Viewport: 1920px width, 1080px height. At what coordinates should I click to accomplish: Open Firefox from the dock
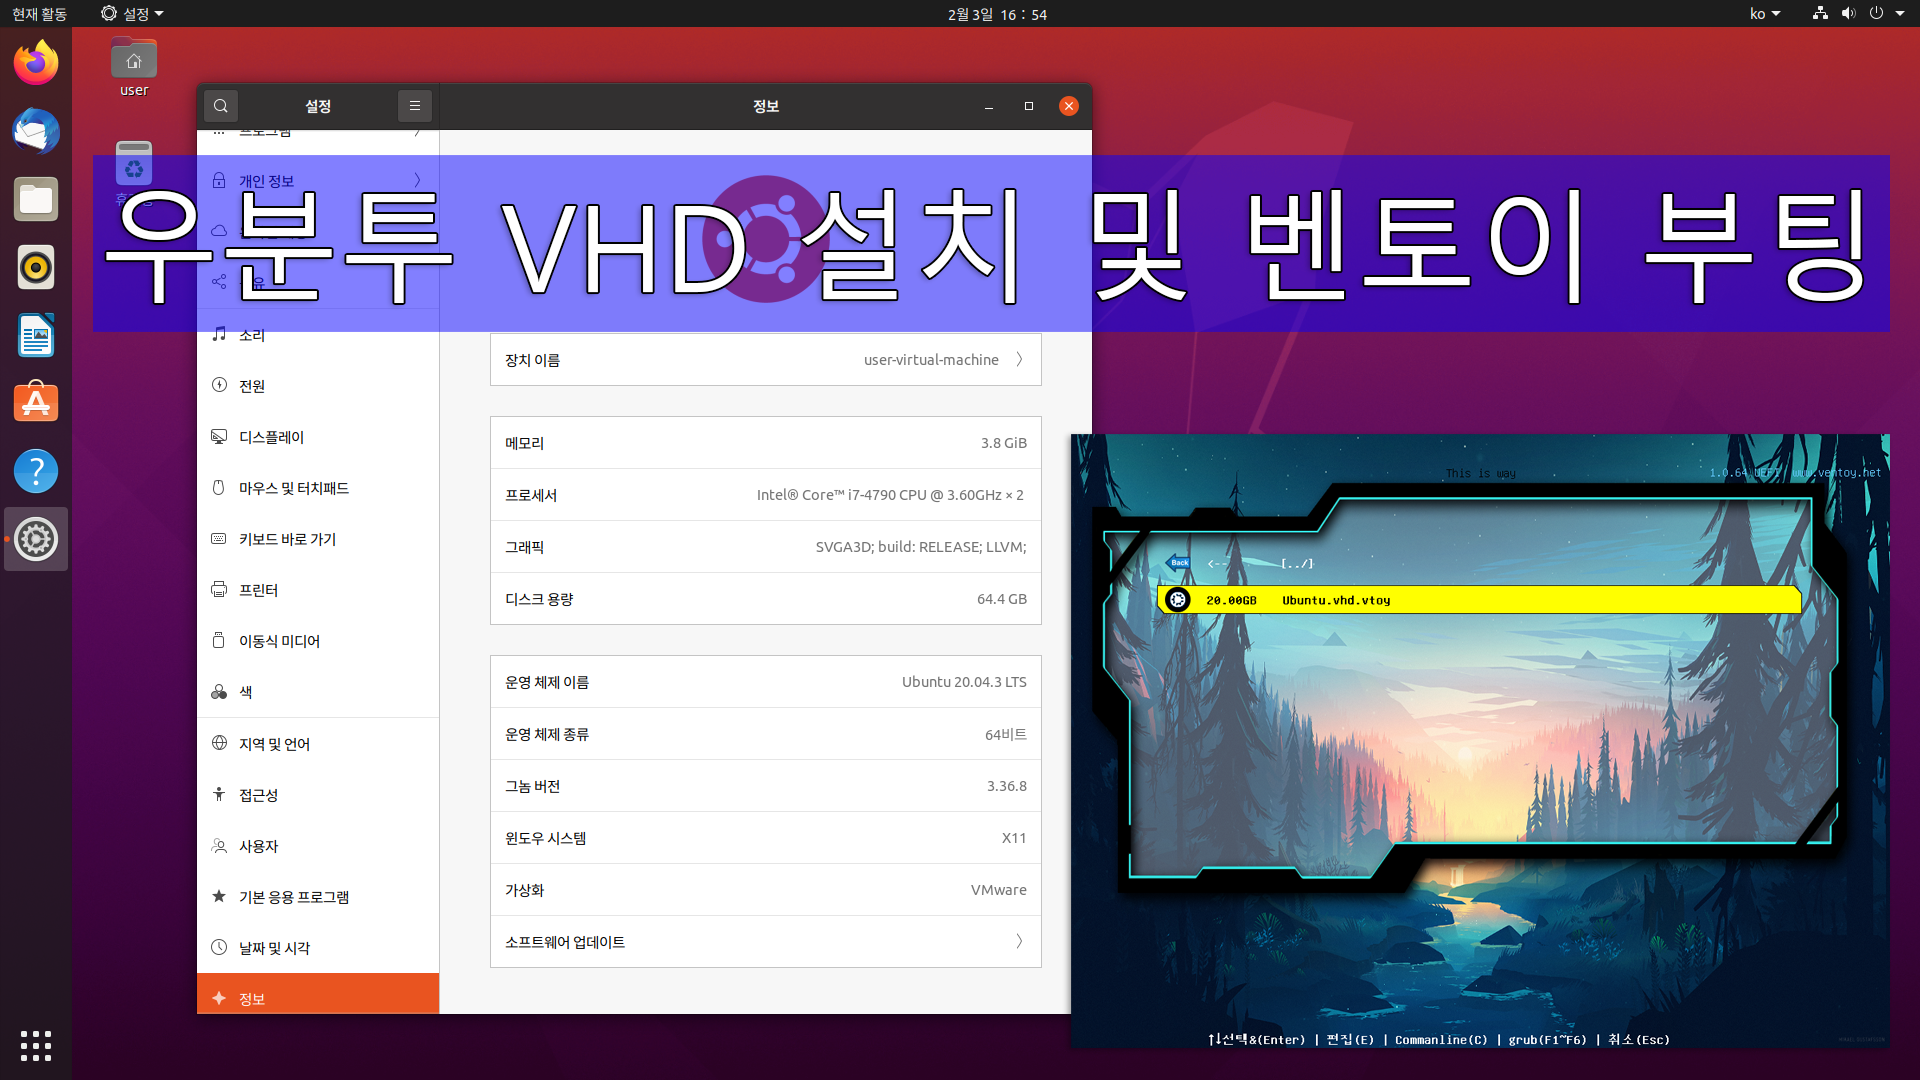click(x=36, y=63)
